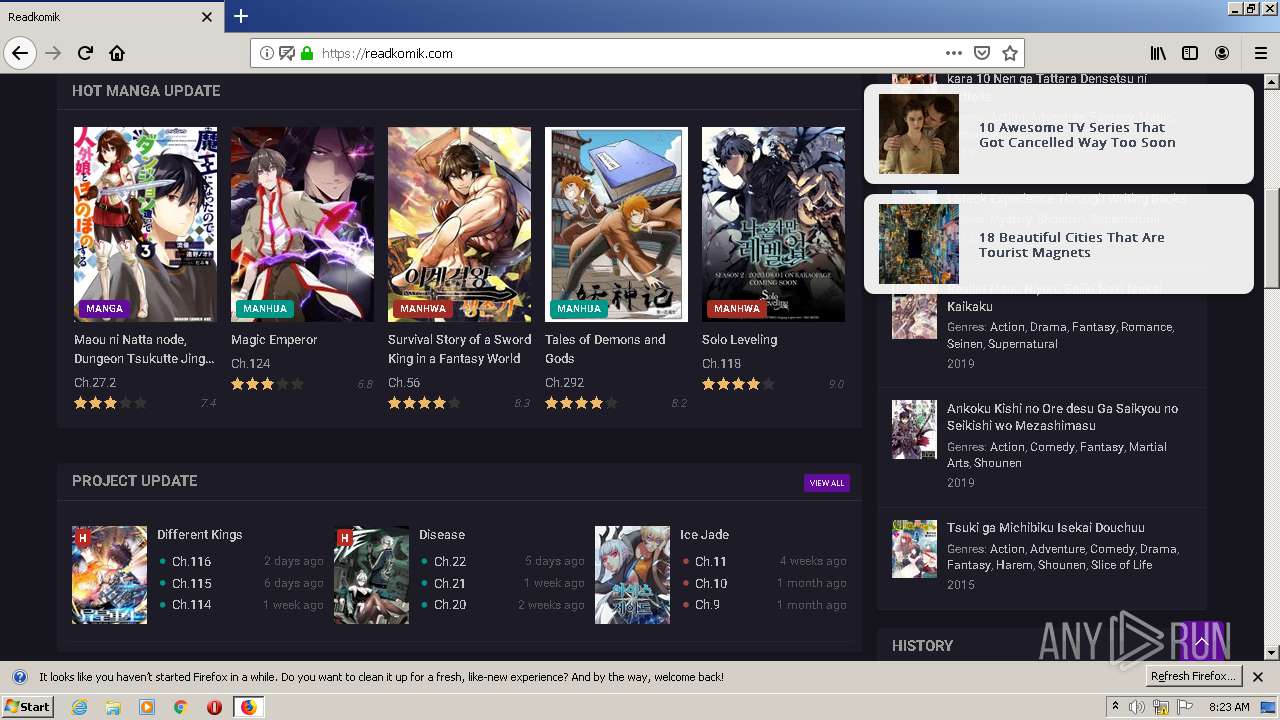Dismiss the Firefox refresh notification
Image resolution: width=1280 pixels, height=720 pixels.
(1258, 677)
